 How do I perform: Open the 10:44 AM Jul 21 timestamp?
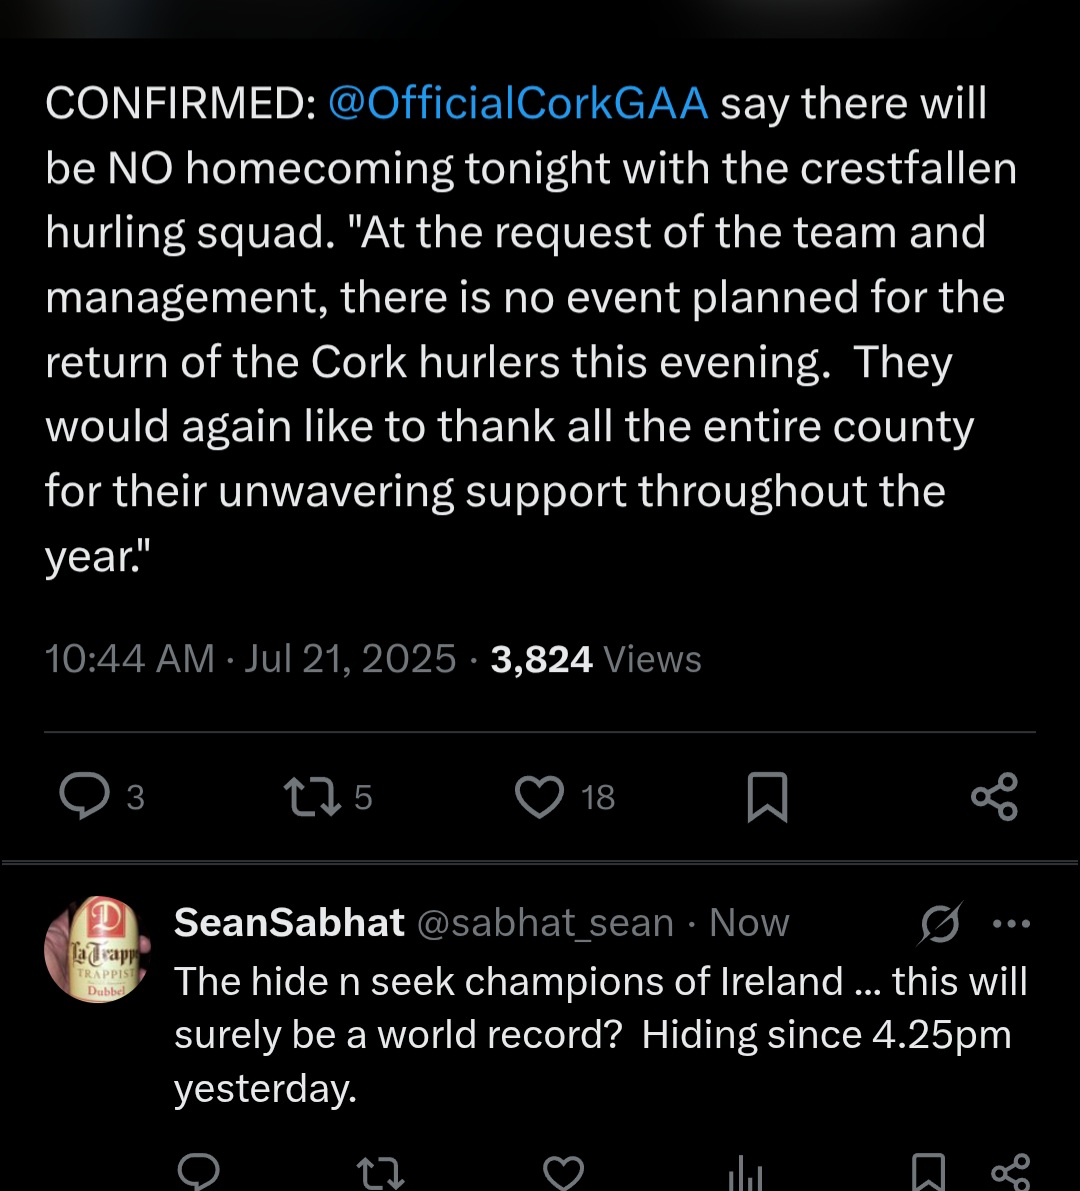250,659
